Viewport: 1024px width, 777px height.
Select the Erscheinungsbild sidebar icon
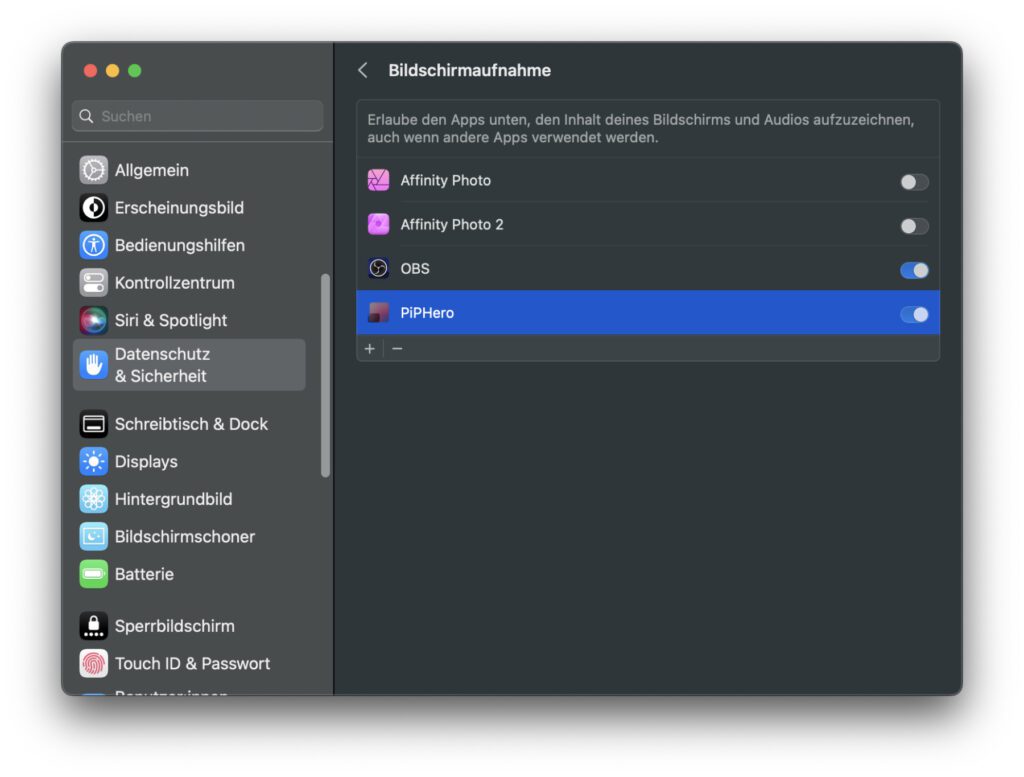(93, 208)
